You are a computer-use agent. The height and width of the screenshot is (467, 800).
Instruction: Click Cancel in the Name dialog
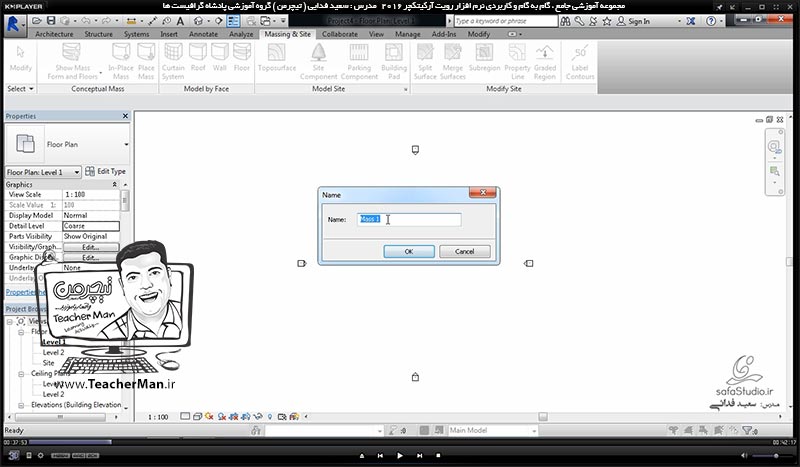[x=464, y=251]
